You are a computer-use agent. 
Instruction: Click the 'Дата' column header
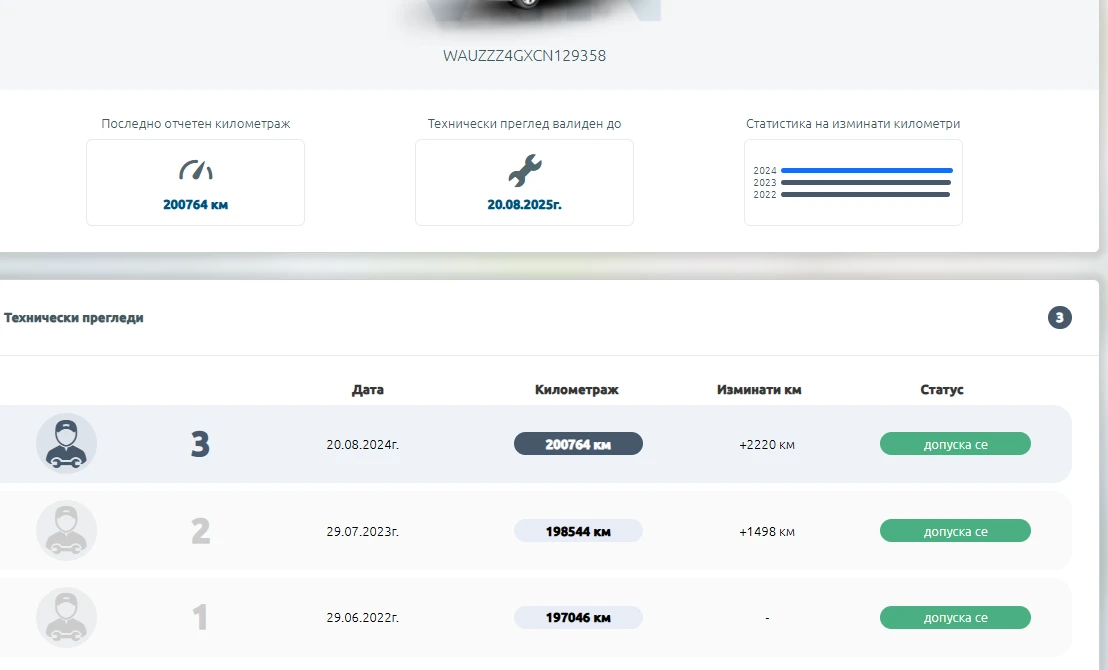coord(367,390)
